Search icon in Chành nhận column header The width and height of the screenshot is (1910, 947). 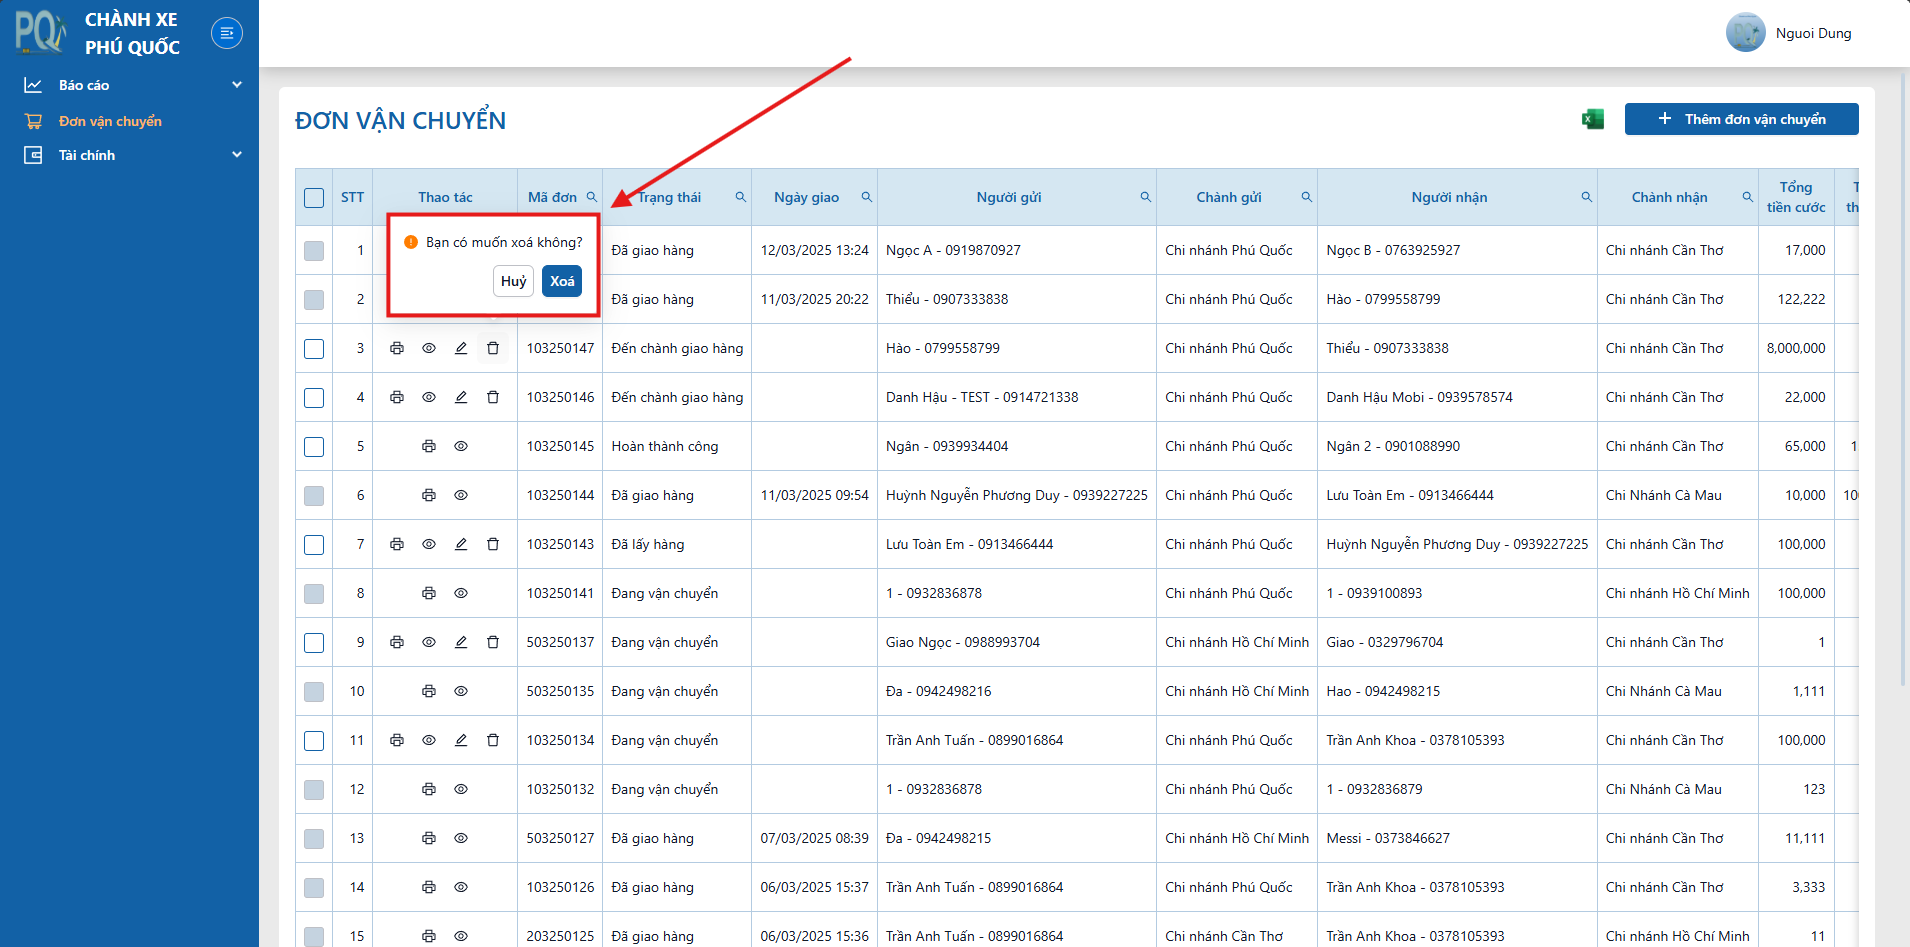1748,197
